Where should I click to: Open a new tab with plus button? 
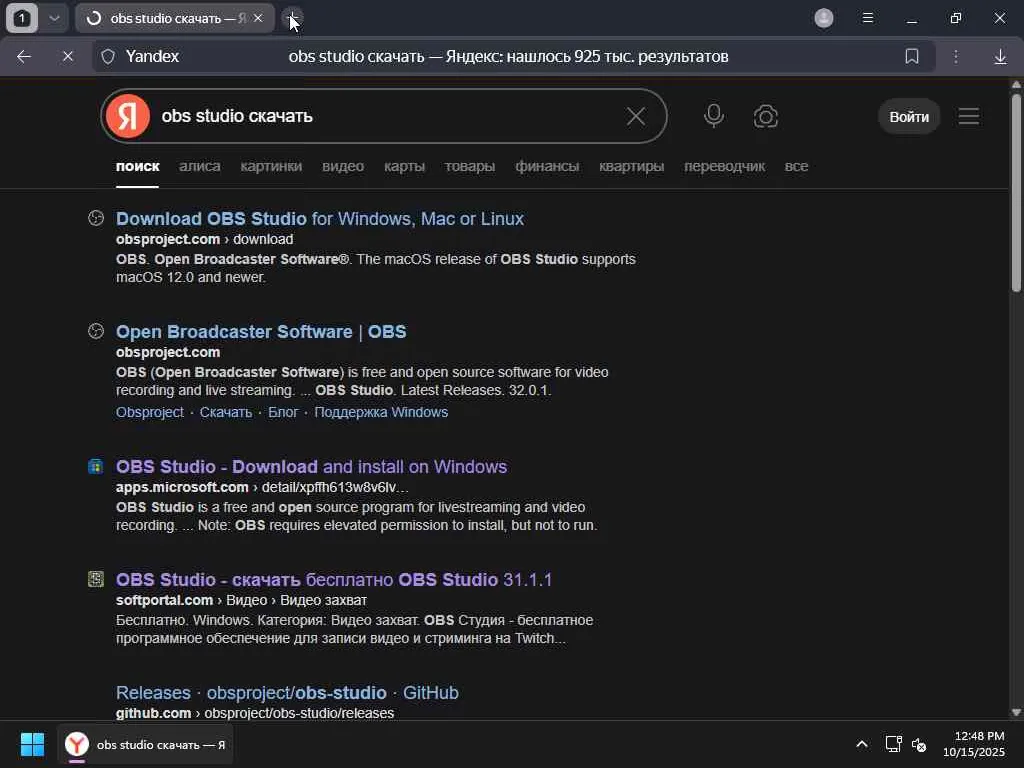[293, 18]
